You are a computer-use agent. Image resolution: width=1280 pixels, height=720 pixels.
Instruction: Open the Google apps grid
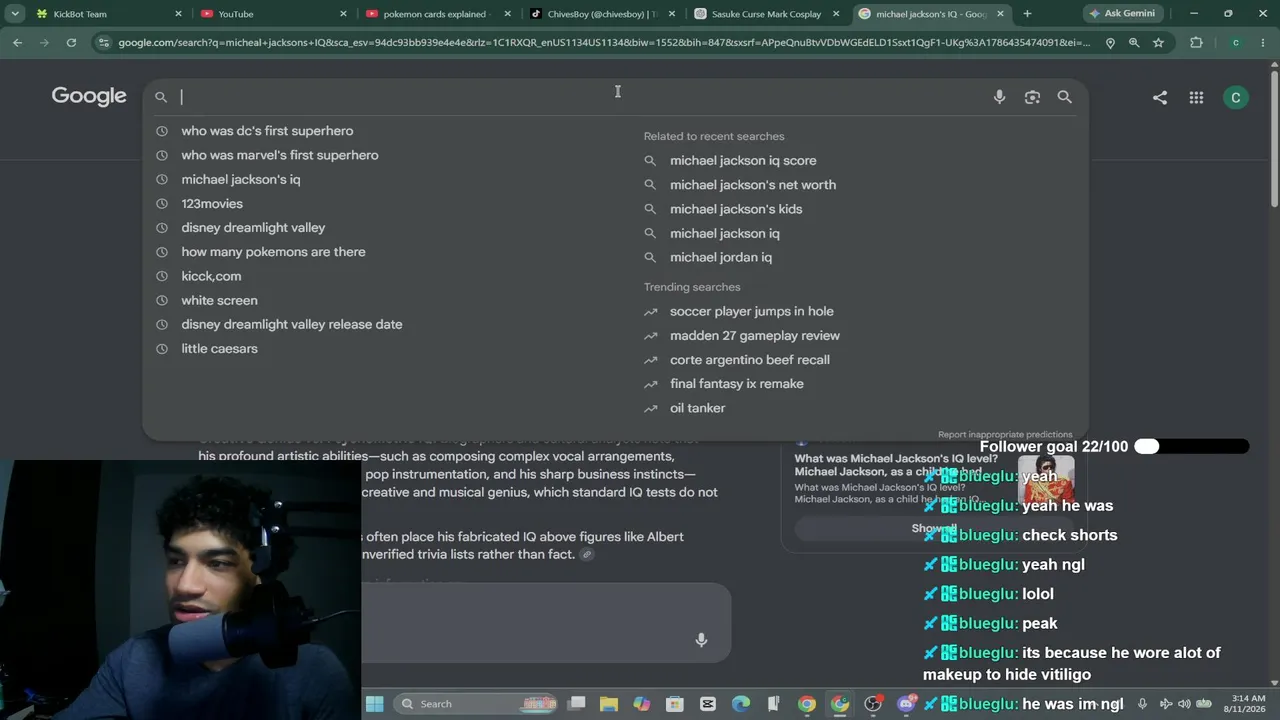click(1196, 97)
